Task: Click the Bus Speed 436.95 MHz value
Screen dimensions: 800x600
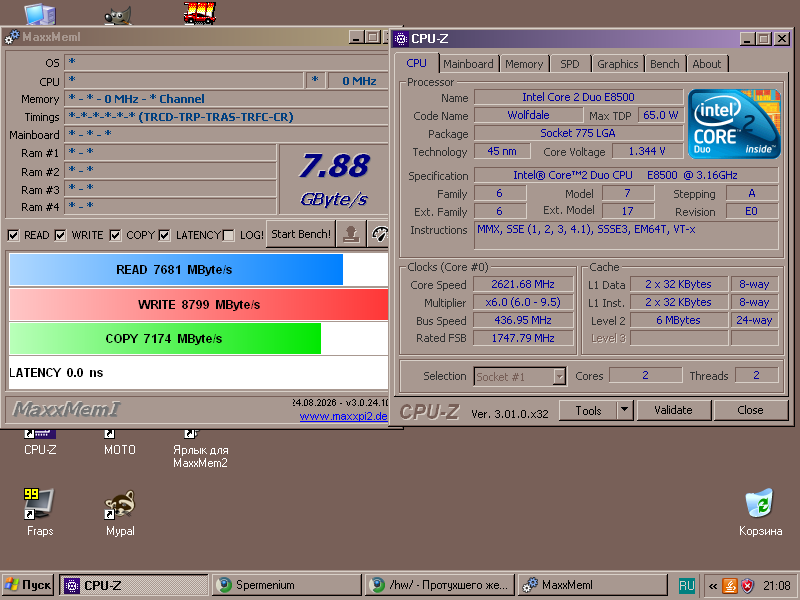Action: [x=523, y=320]
